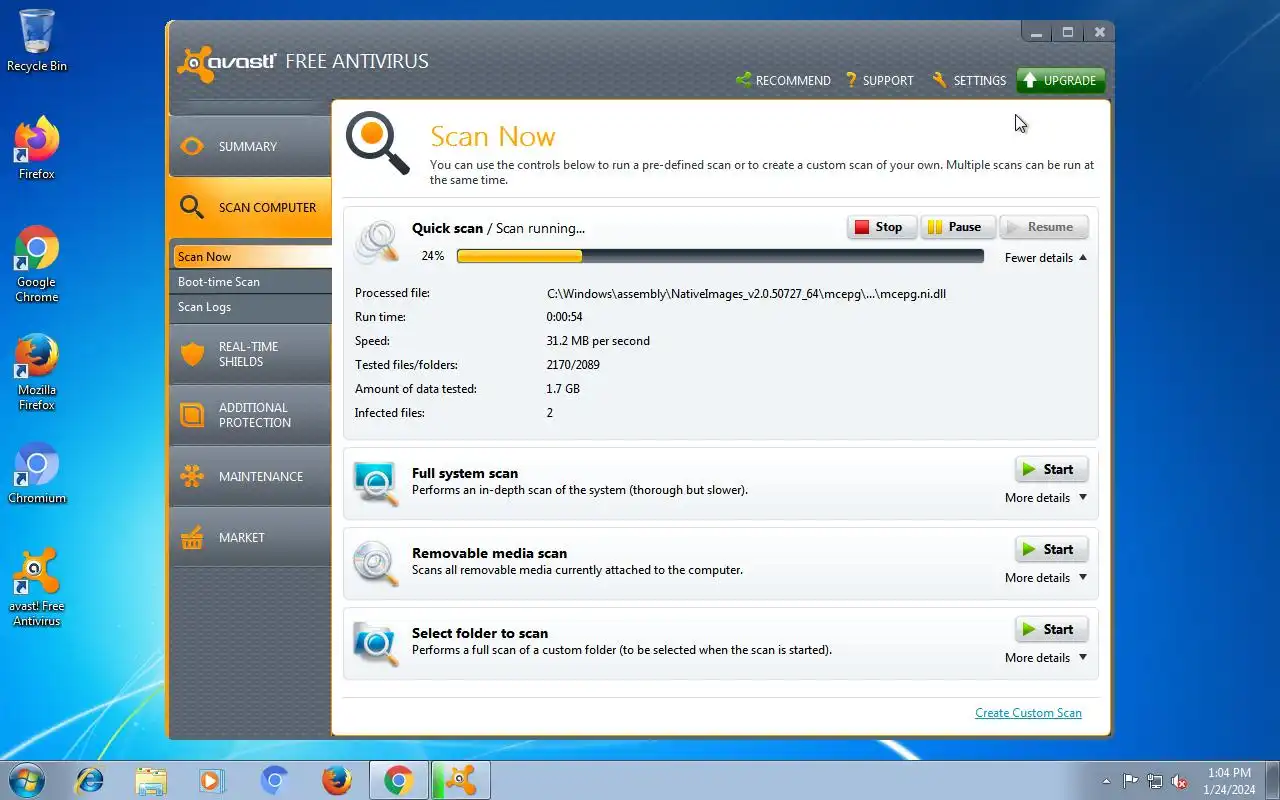1280x800 pixels.
Task: Open the Market section
Action: [x=250, y=537]
